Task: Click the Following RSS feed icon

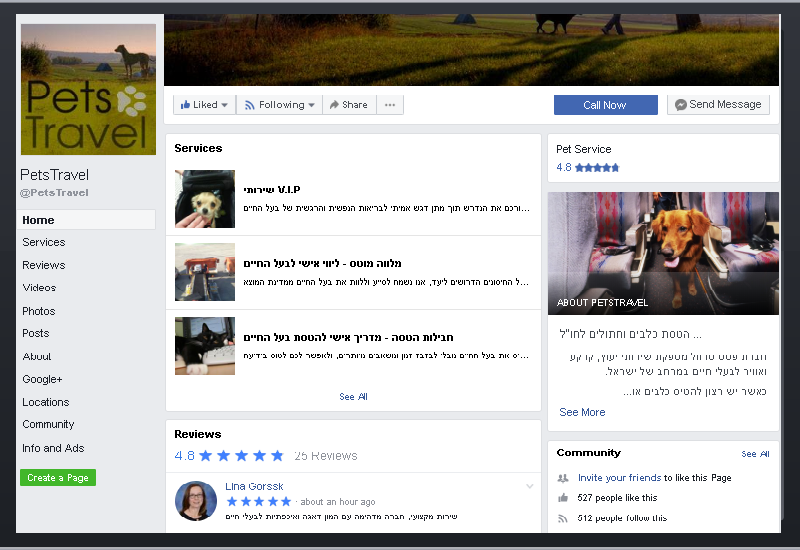Action: pos(249,105)
